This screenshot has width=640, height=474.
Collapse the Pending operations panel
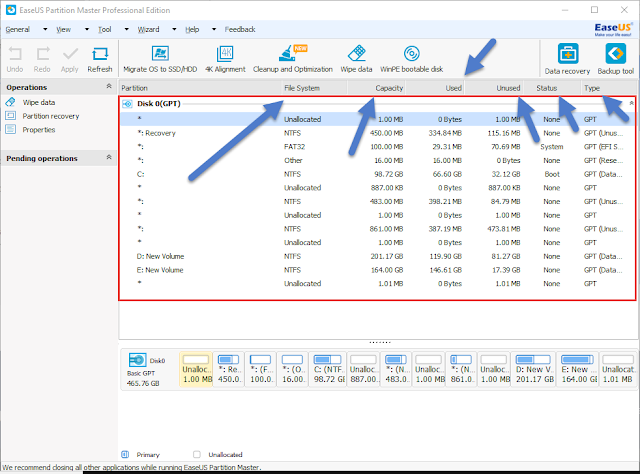coord(109,157)
